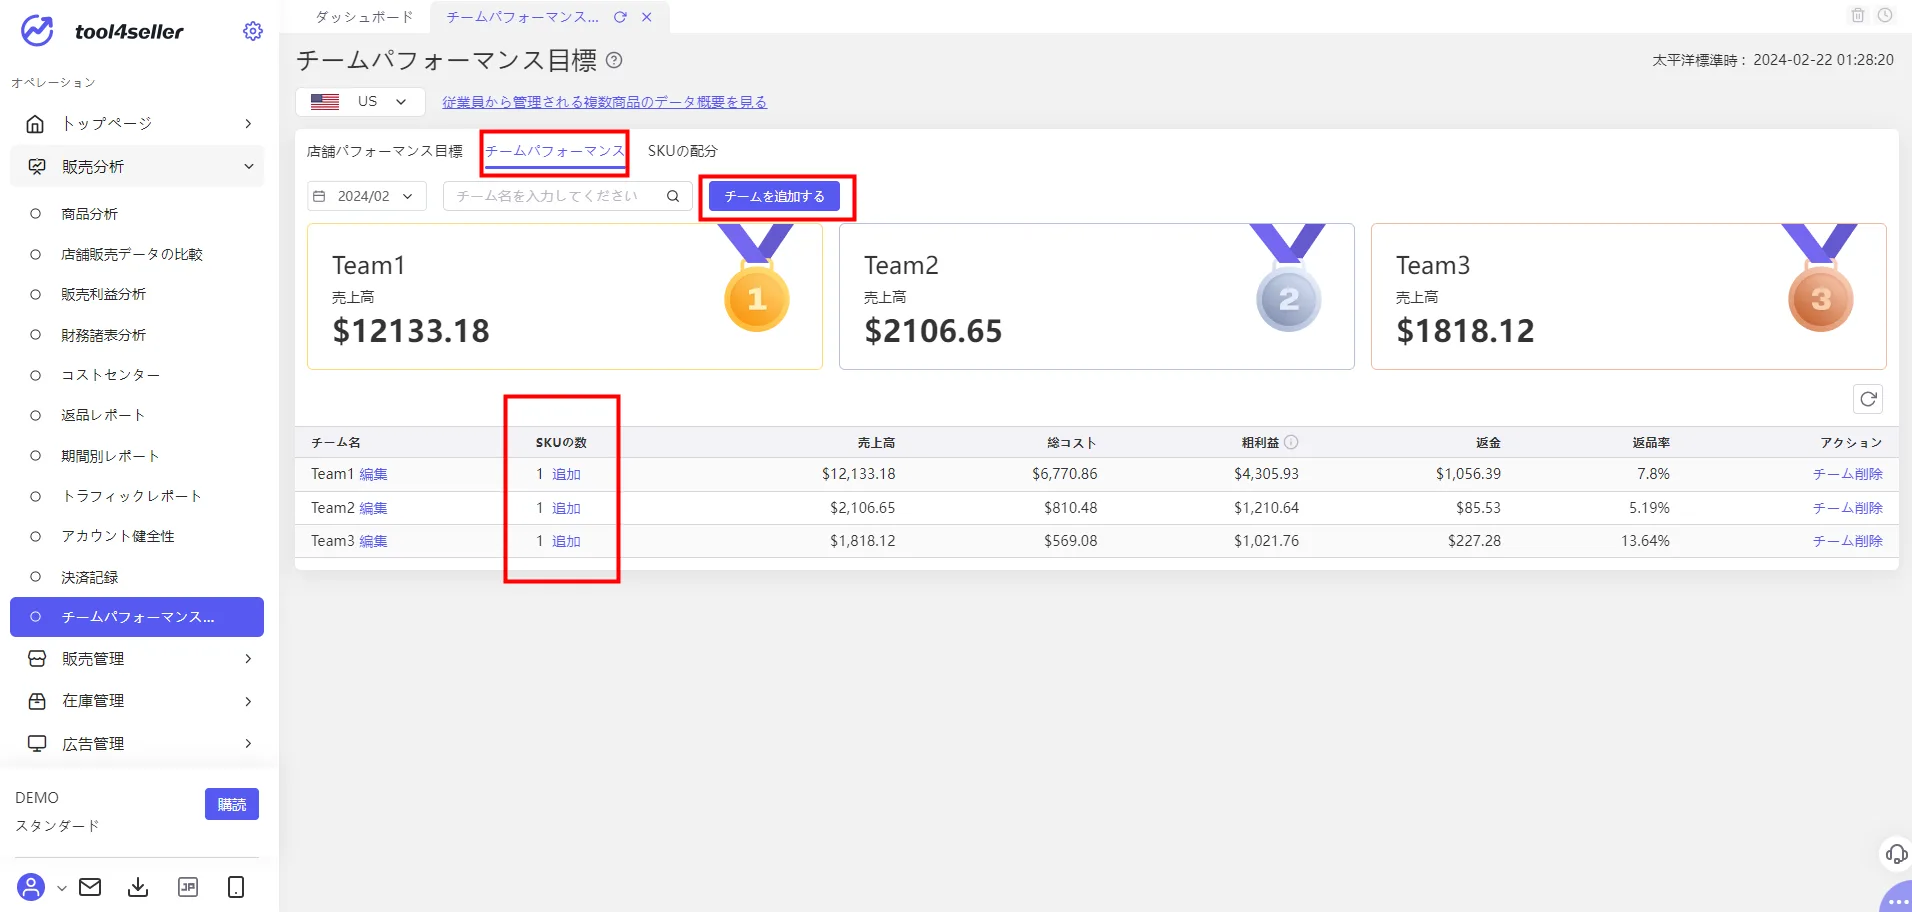Click the 購読 subscribe button
Viewport: 1912px width, 912px height.
[232, 804]
